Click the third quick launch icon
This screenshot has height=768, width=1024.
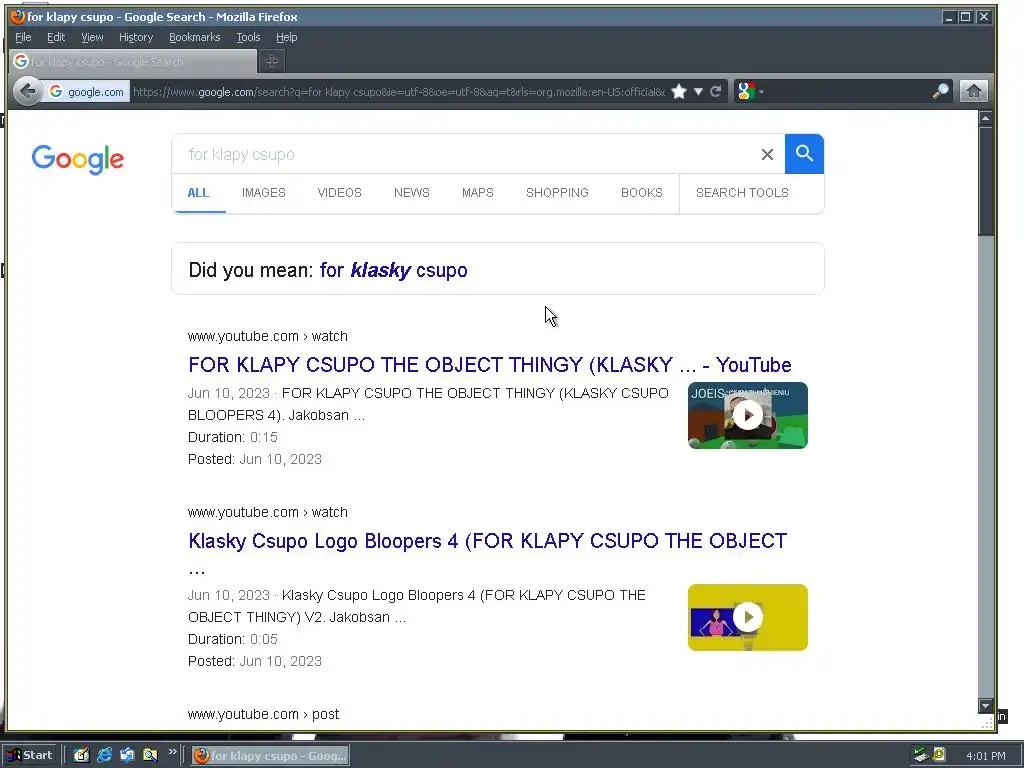tap(127, 756)
